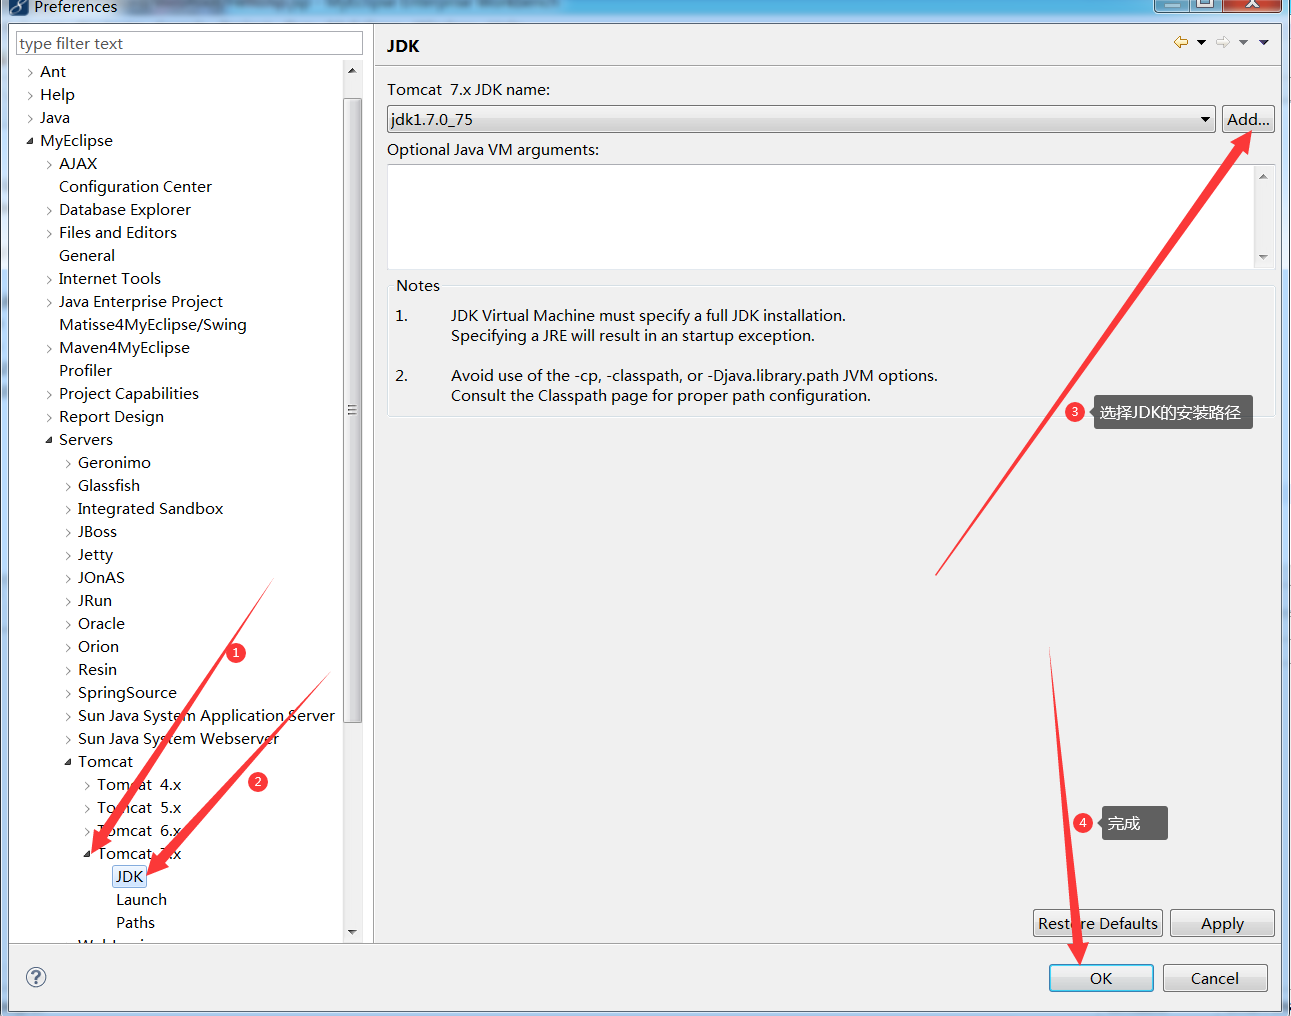Expand the Tomcat 4.x node
Image resolution: width=1291 pixels, height=1016 pixels.
[x=87, y=785]
